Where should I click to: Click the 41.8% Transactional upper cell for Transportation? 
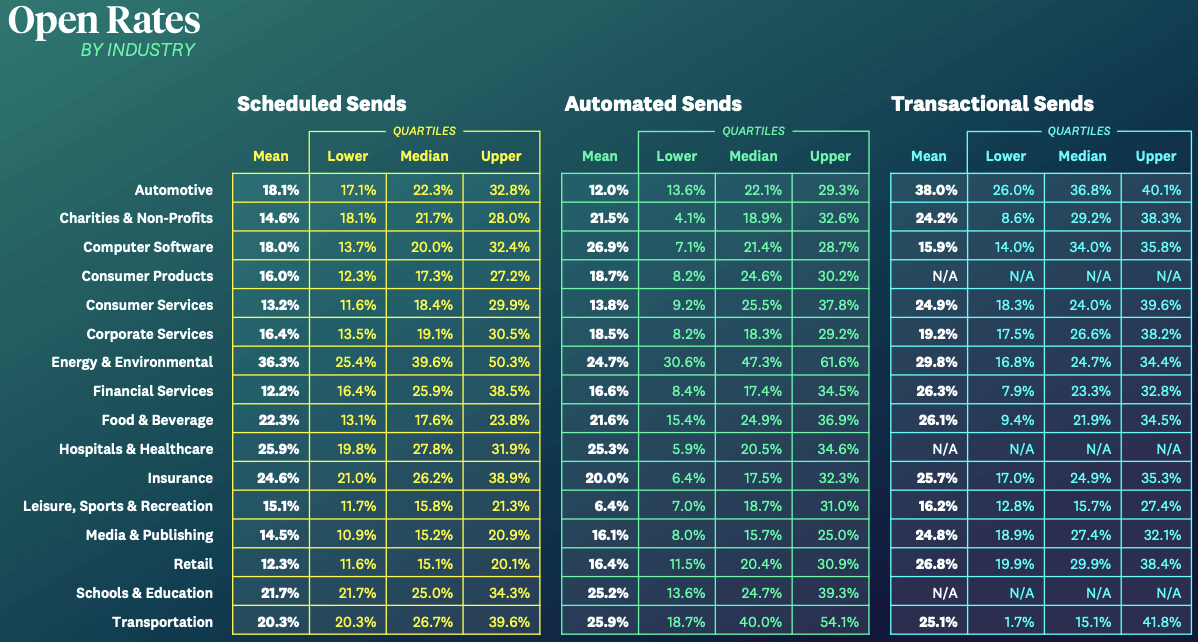click(x=1156, y=622)
